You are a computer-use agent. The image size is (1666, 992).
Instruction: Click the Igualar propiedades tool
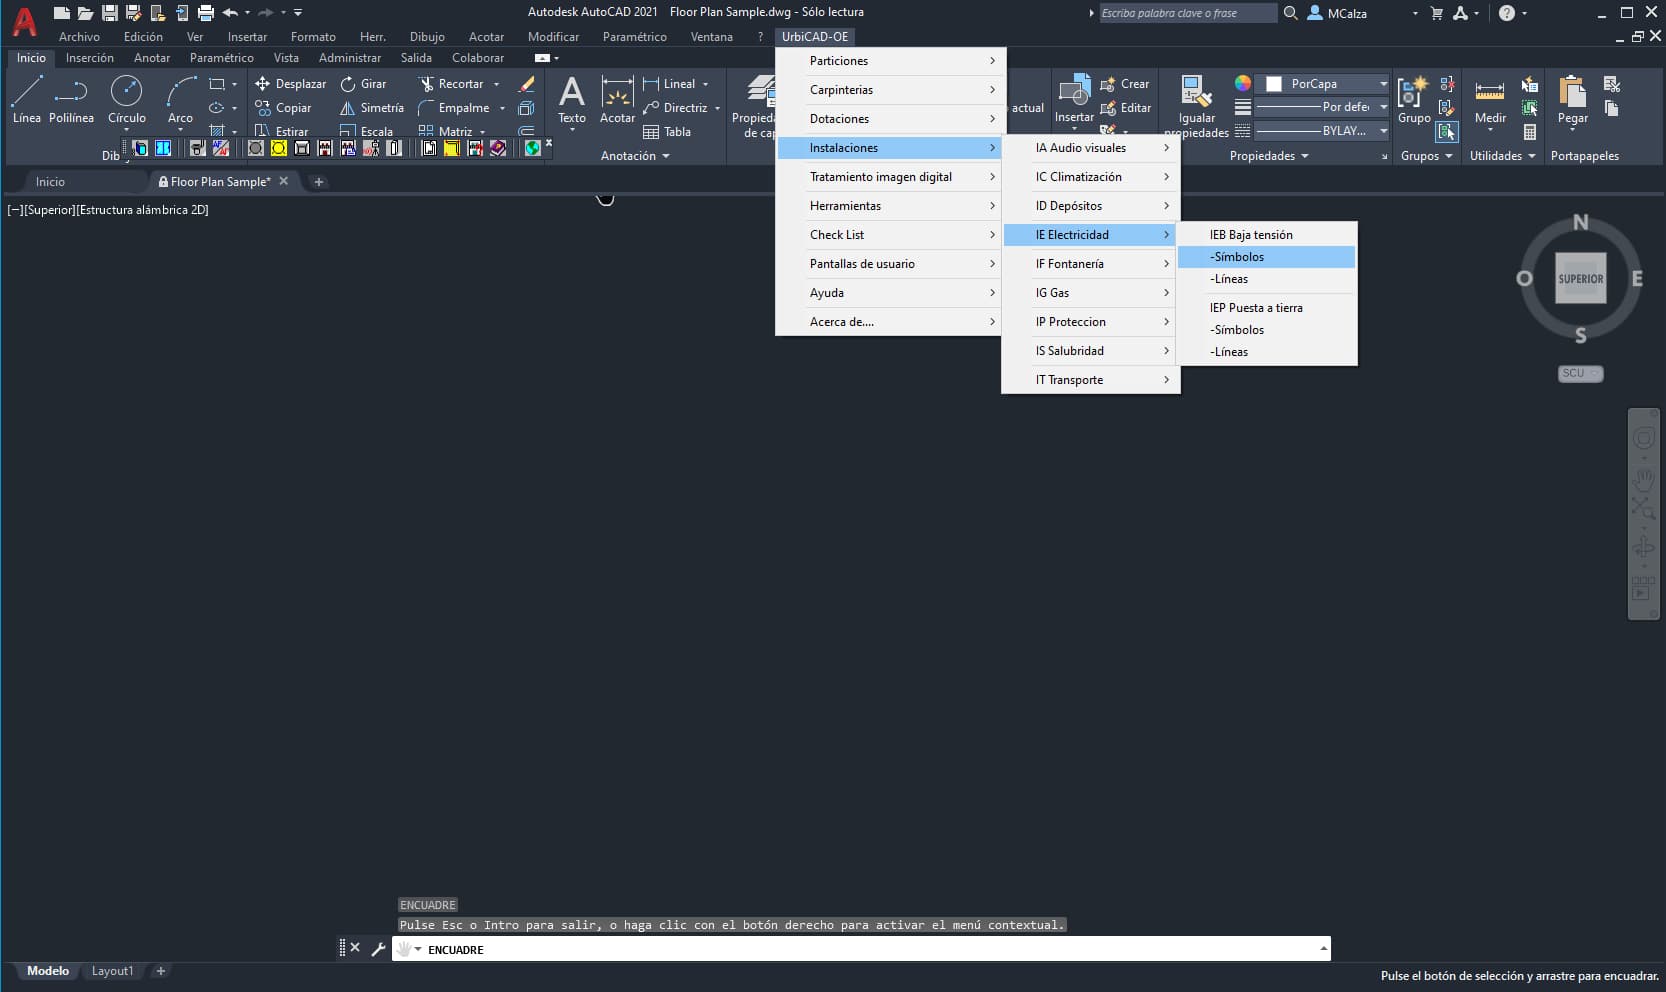coord(1196,106)
